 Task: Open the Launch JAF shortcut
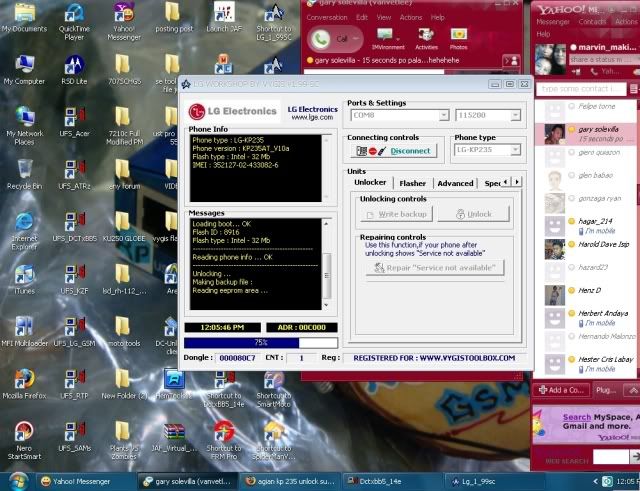pyautogui.click(x=224, y=17)
